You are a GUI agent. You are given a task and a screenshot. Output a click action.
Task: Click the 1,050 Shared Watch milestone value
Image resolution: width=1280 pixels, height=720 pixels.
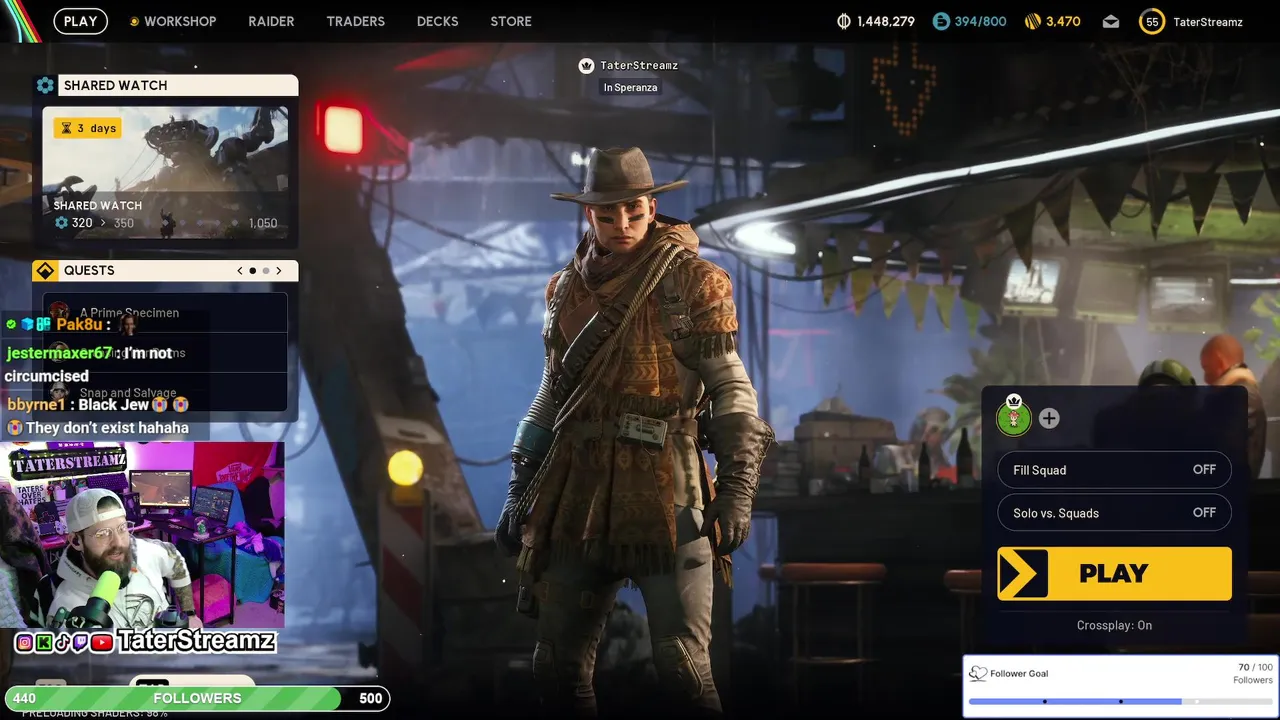pyautogui.click(x=262, y=223)
